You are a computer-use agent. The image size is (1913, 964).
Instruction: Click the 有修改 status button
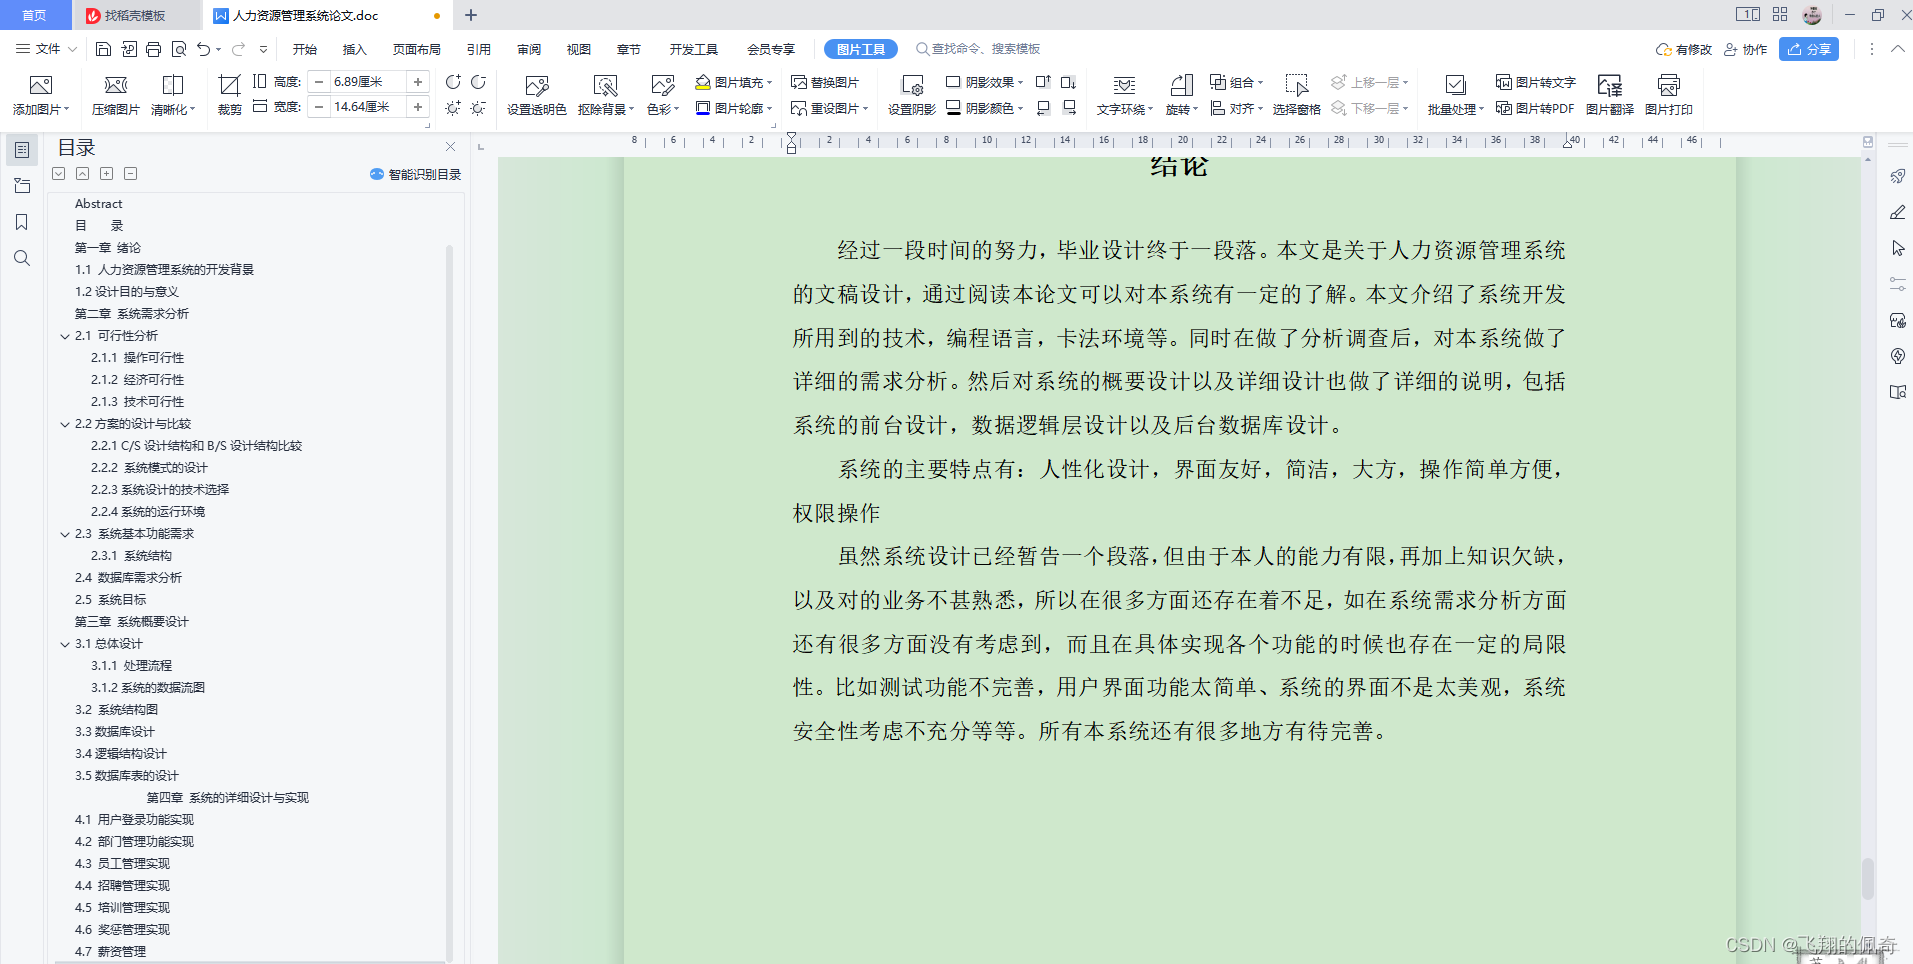[x=1684, y=49]
